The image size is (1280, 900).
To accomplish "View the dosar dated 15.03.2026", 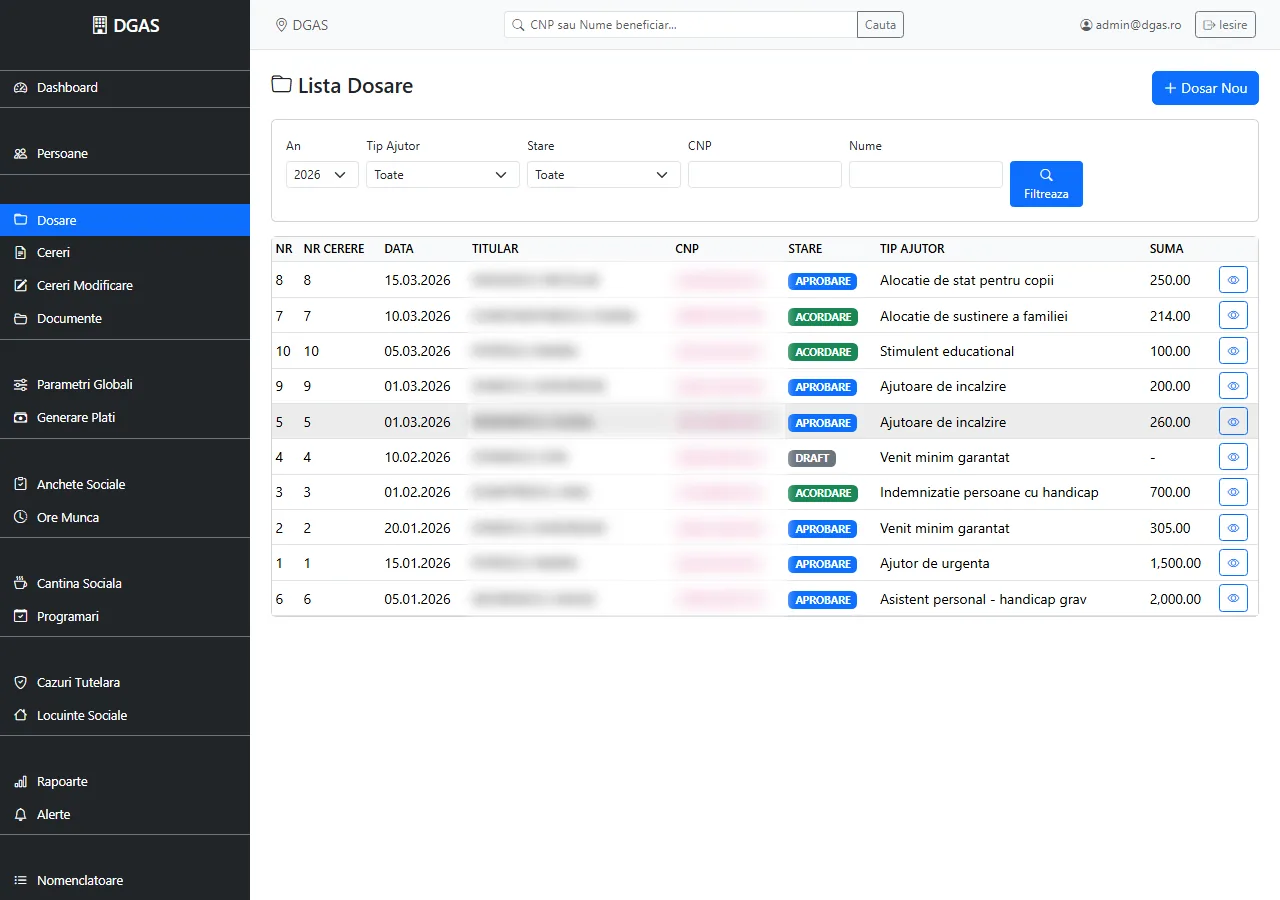I will [x=1233, y=281].
